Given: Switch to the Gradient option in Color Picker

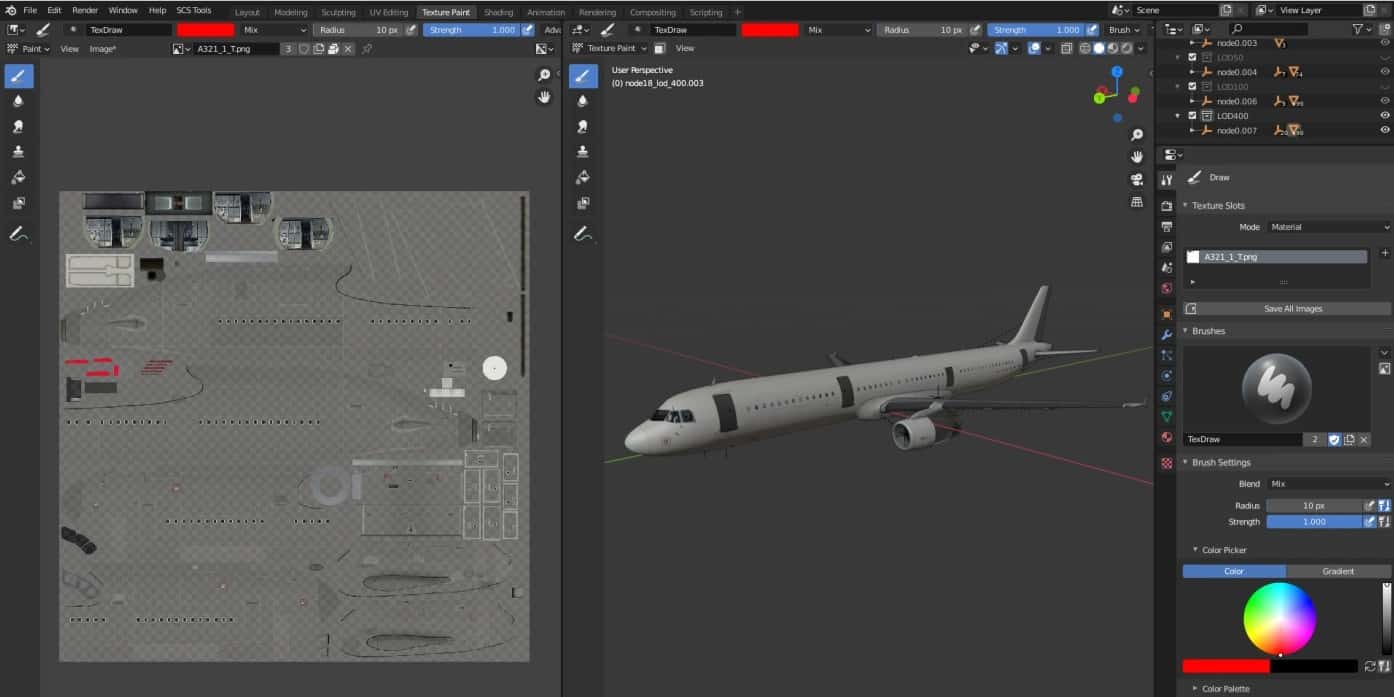Looking at the screenshot, I should pos(1337,571).
